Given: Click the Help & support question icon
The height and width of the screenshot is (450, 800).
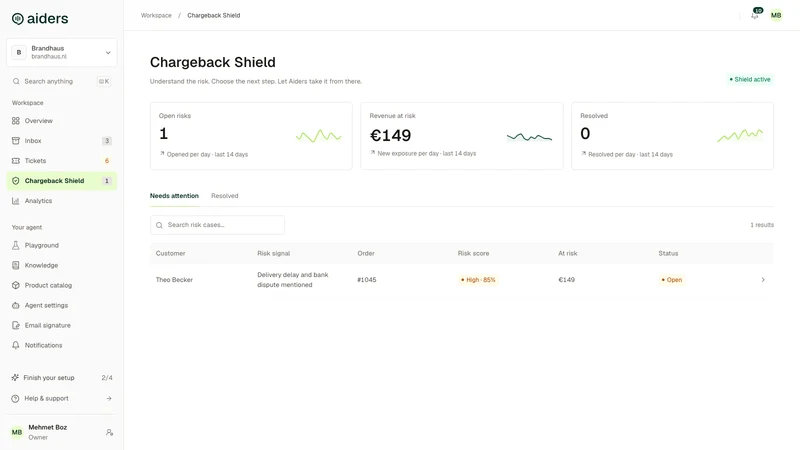Looking at the screenshot, I should 15,398.
